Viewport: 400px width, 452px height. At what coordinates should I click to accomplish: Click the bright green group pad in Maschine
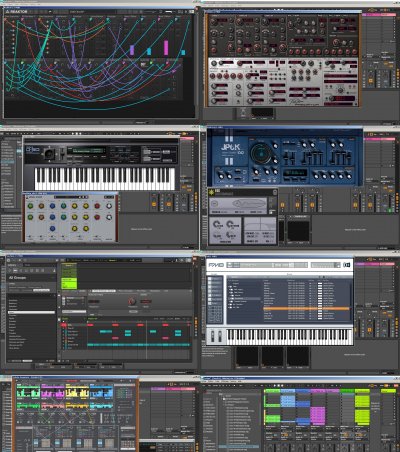pyautogui.click(x=69, y=283)
